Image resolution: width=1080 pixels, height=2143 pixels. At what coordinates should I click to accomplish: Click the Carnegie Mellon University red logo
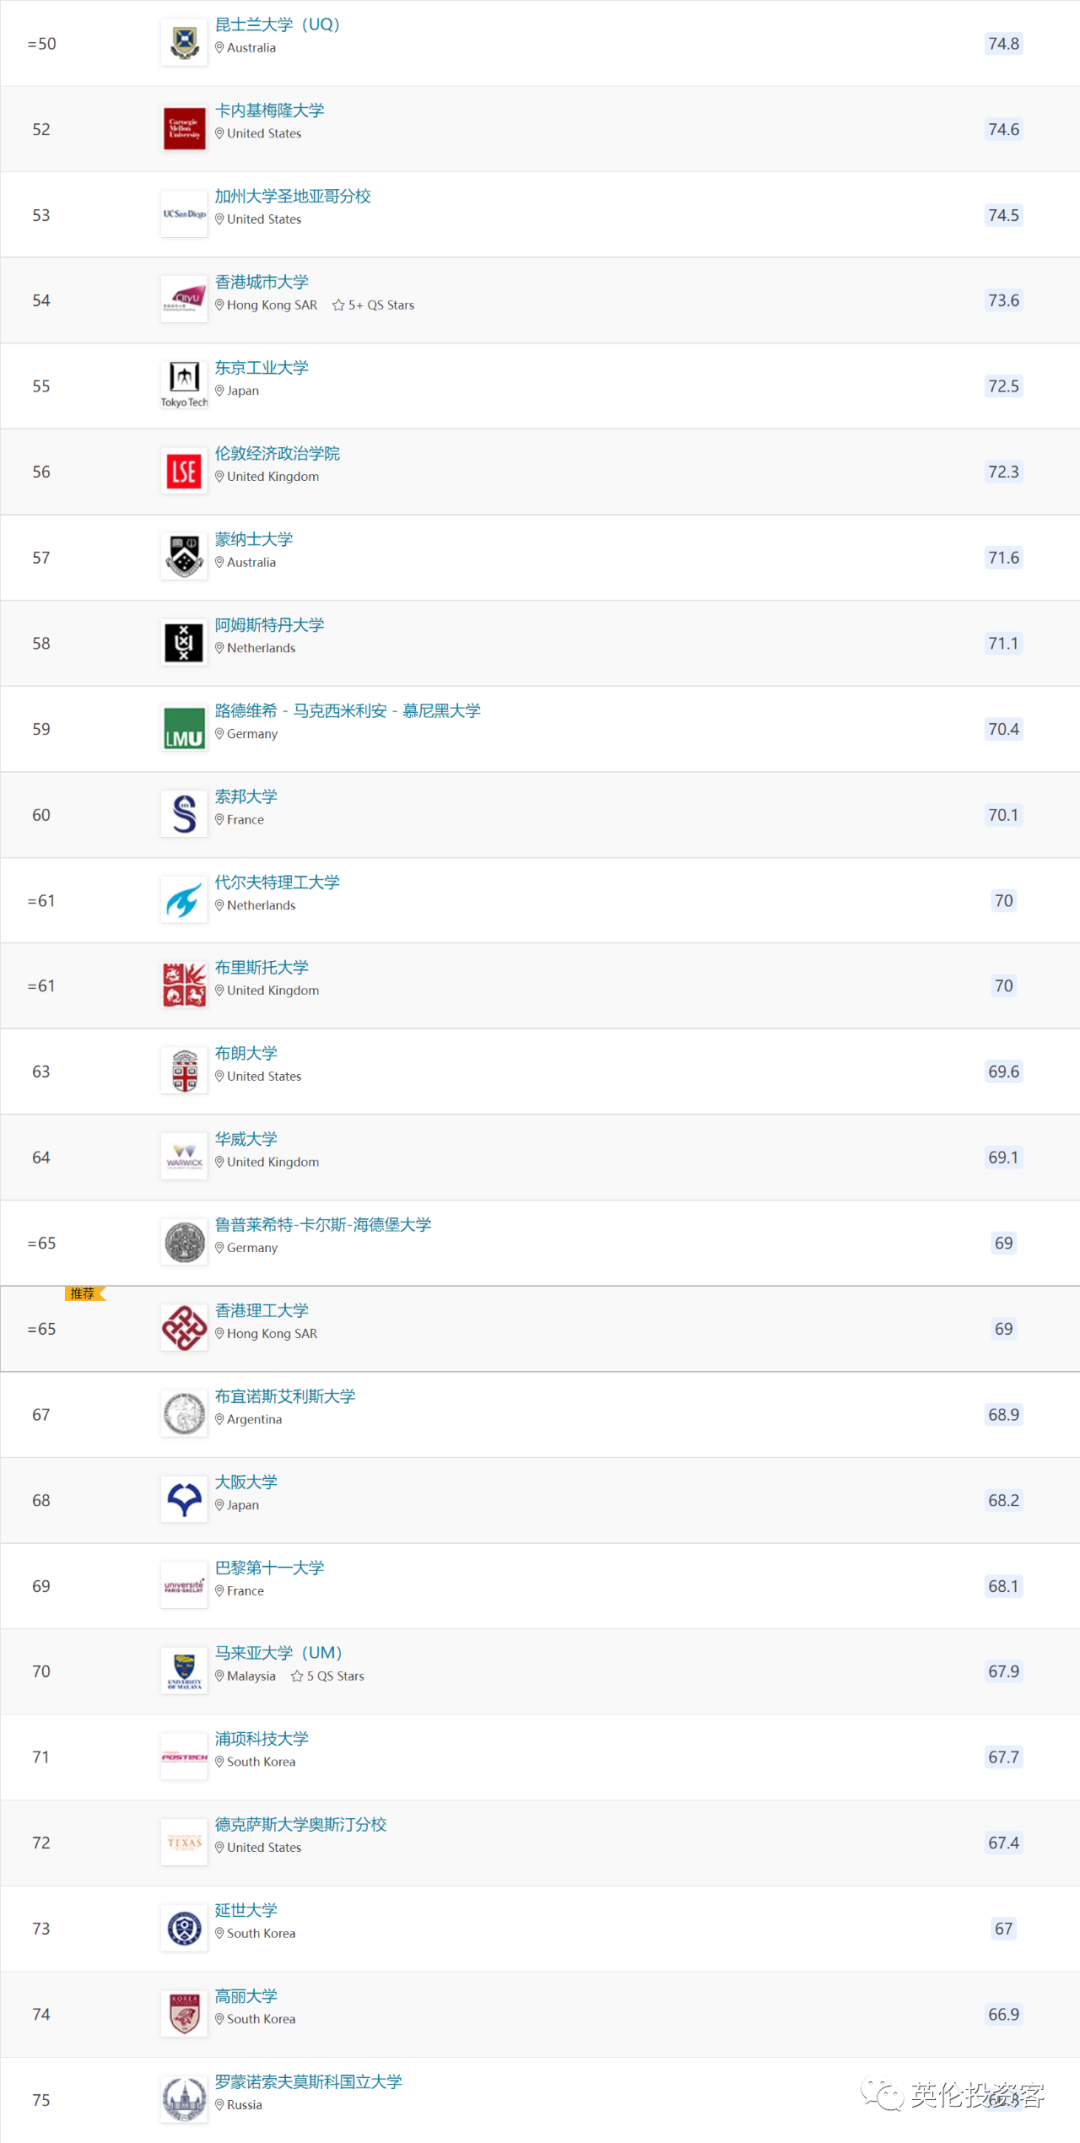pos(184,129)
